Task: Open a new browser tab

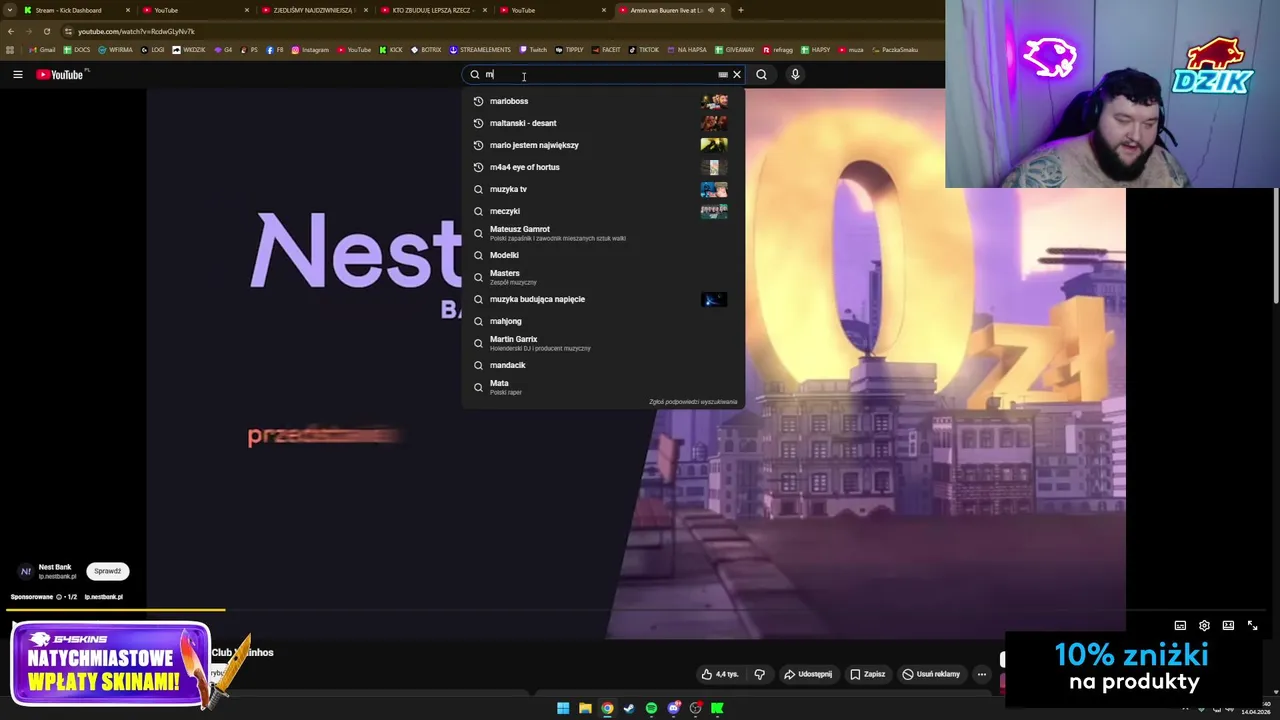Action: (x=740, y=10)
